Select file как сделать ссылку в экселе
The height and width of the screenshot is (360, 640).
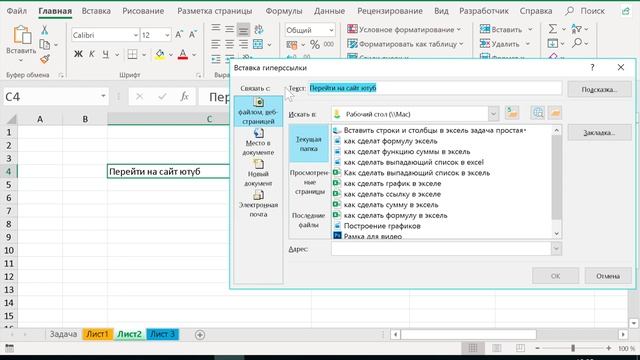(387, 194)
